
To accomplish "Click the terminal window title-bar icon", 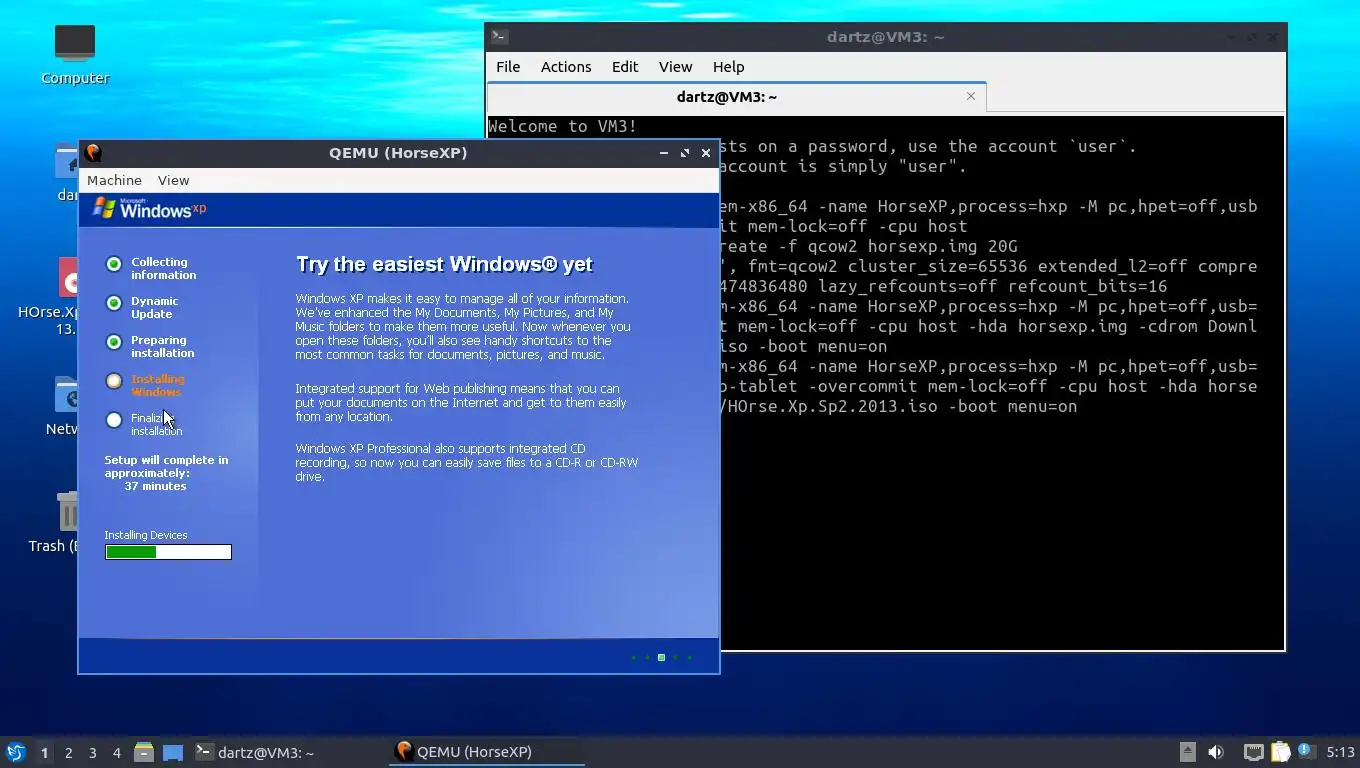I will pyautogui.click(x=500, y=36).
